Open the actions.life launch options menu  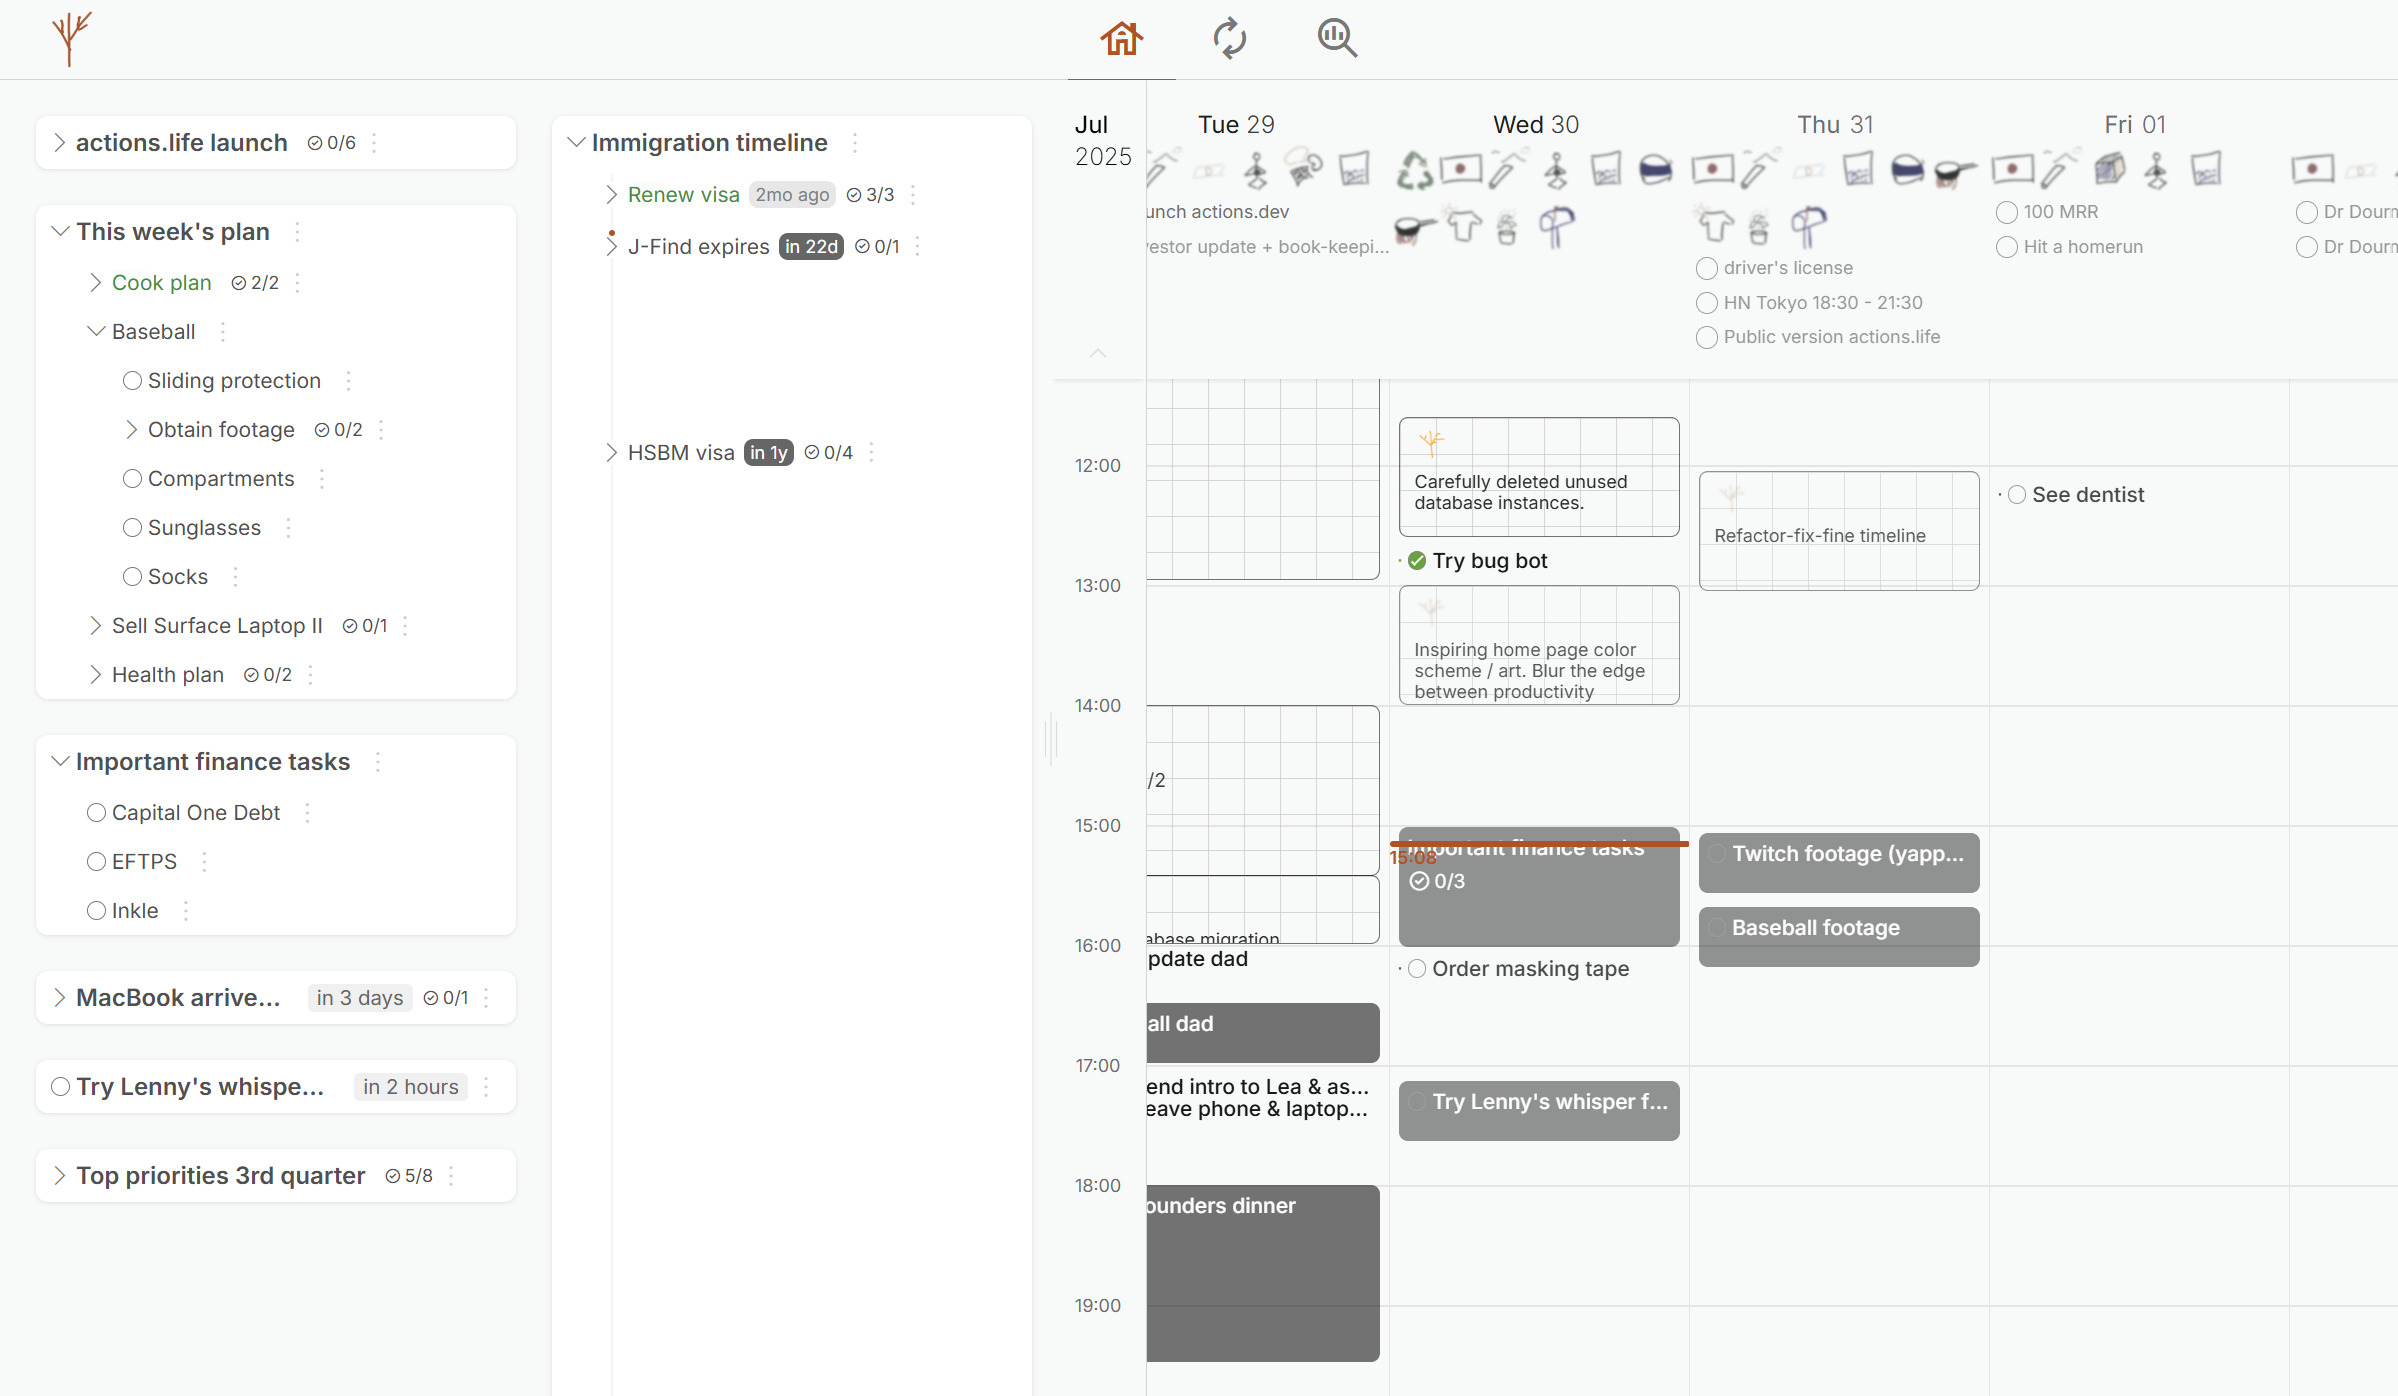click(x=374, y=143)
